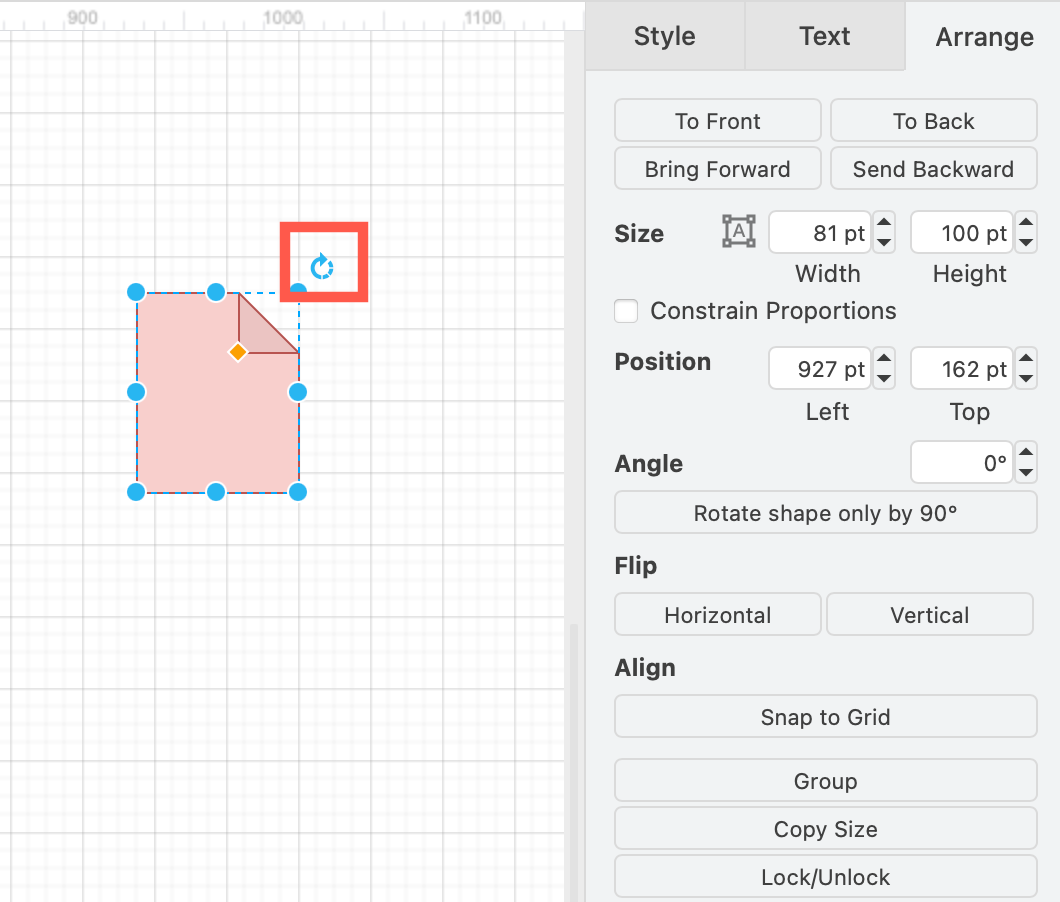
Task: Flip the shape vertically
Action: 929,614
